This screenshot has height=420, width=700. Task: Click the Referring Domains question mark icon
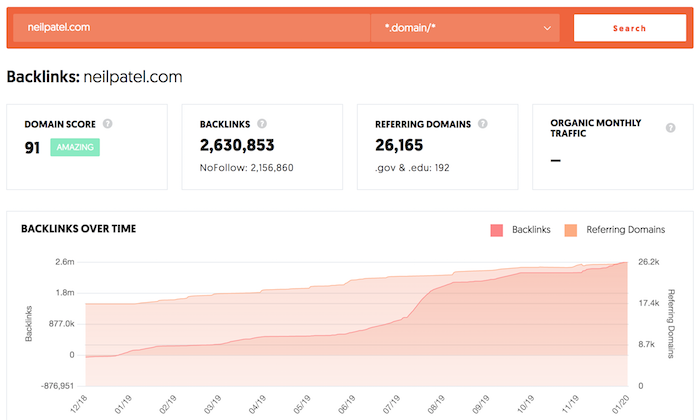click(x=483, y=124)
